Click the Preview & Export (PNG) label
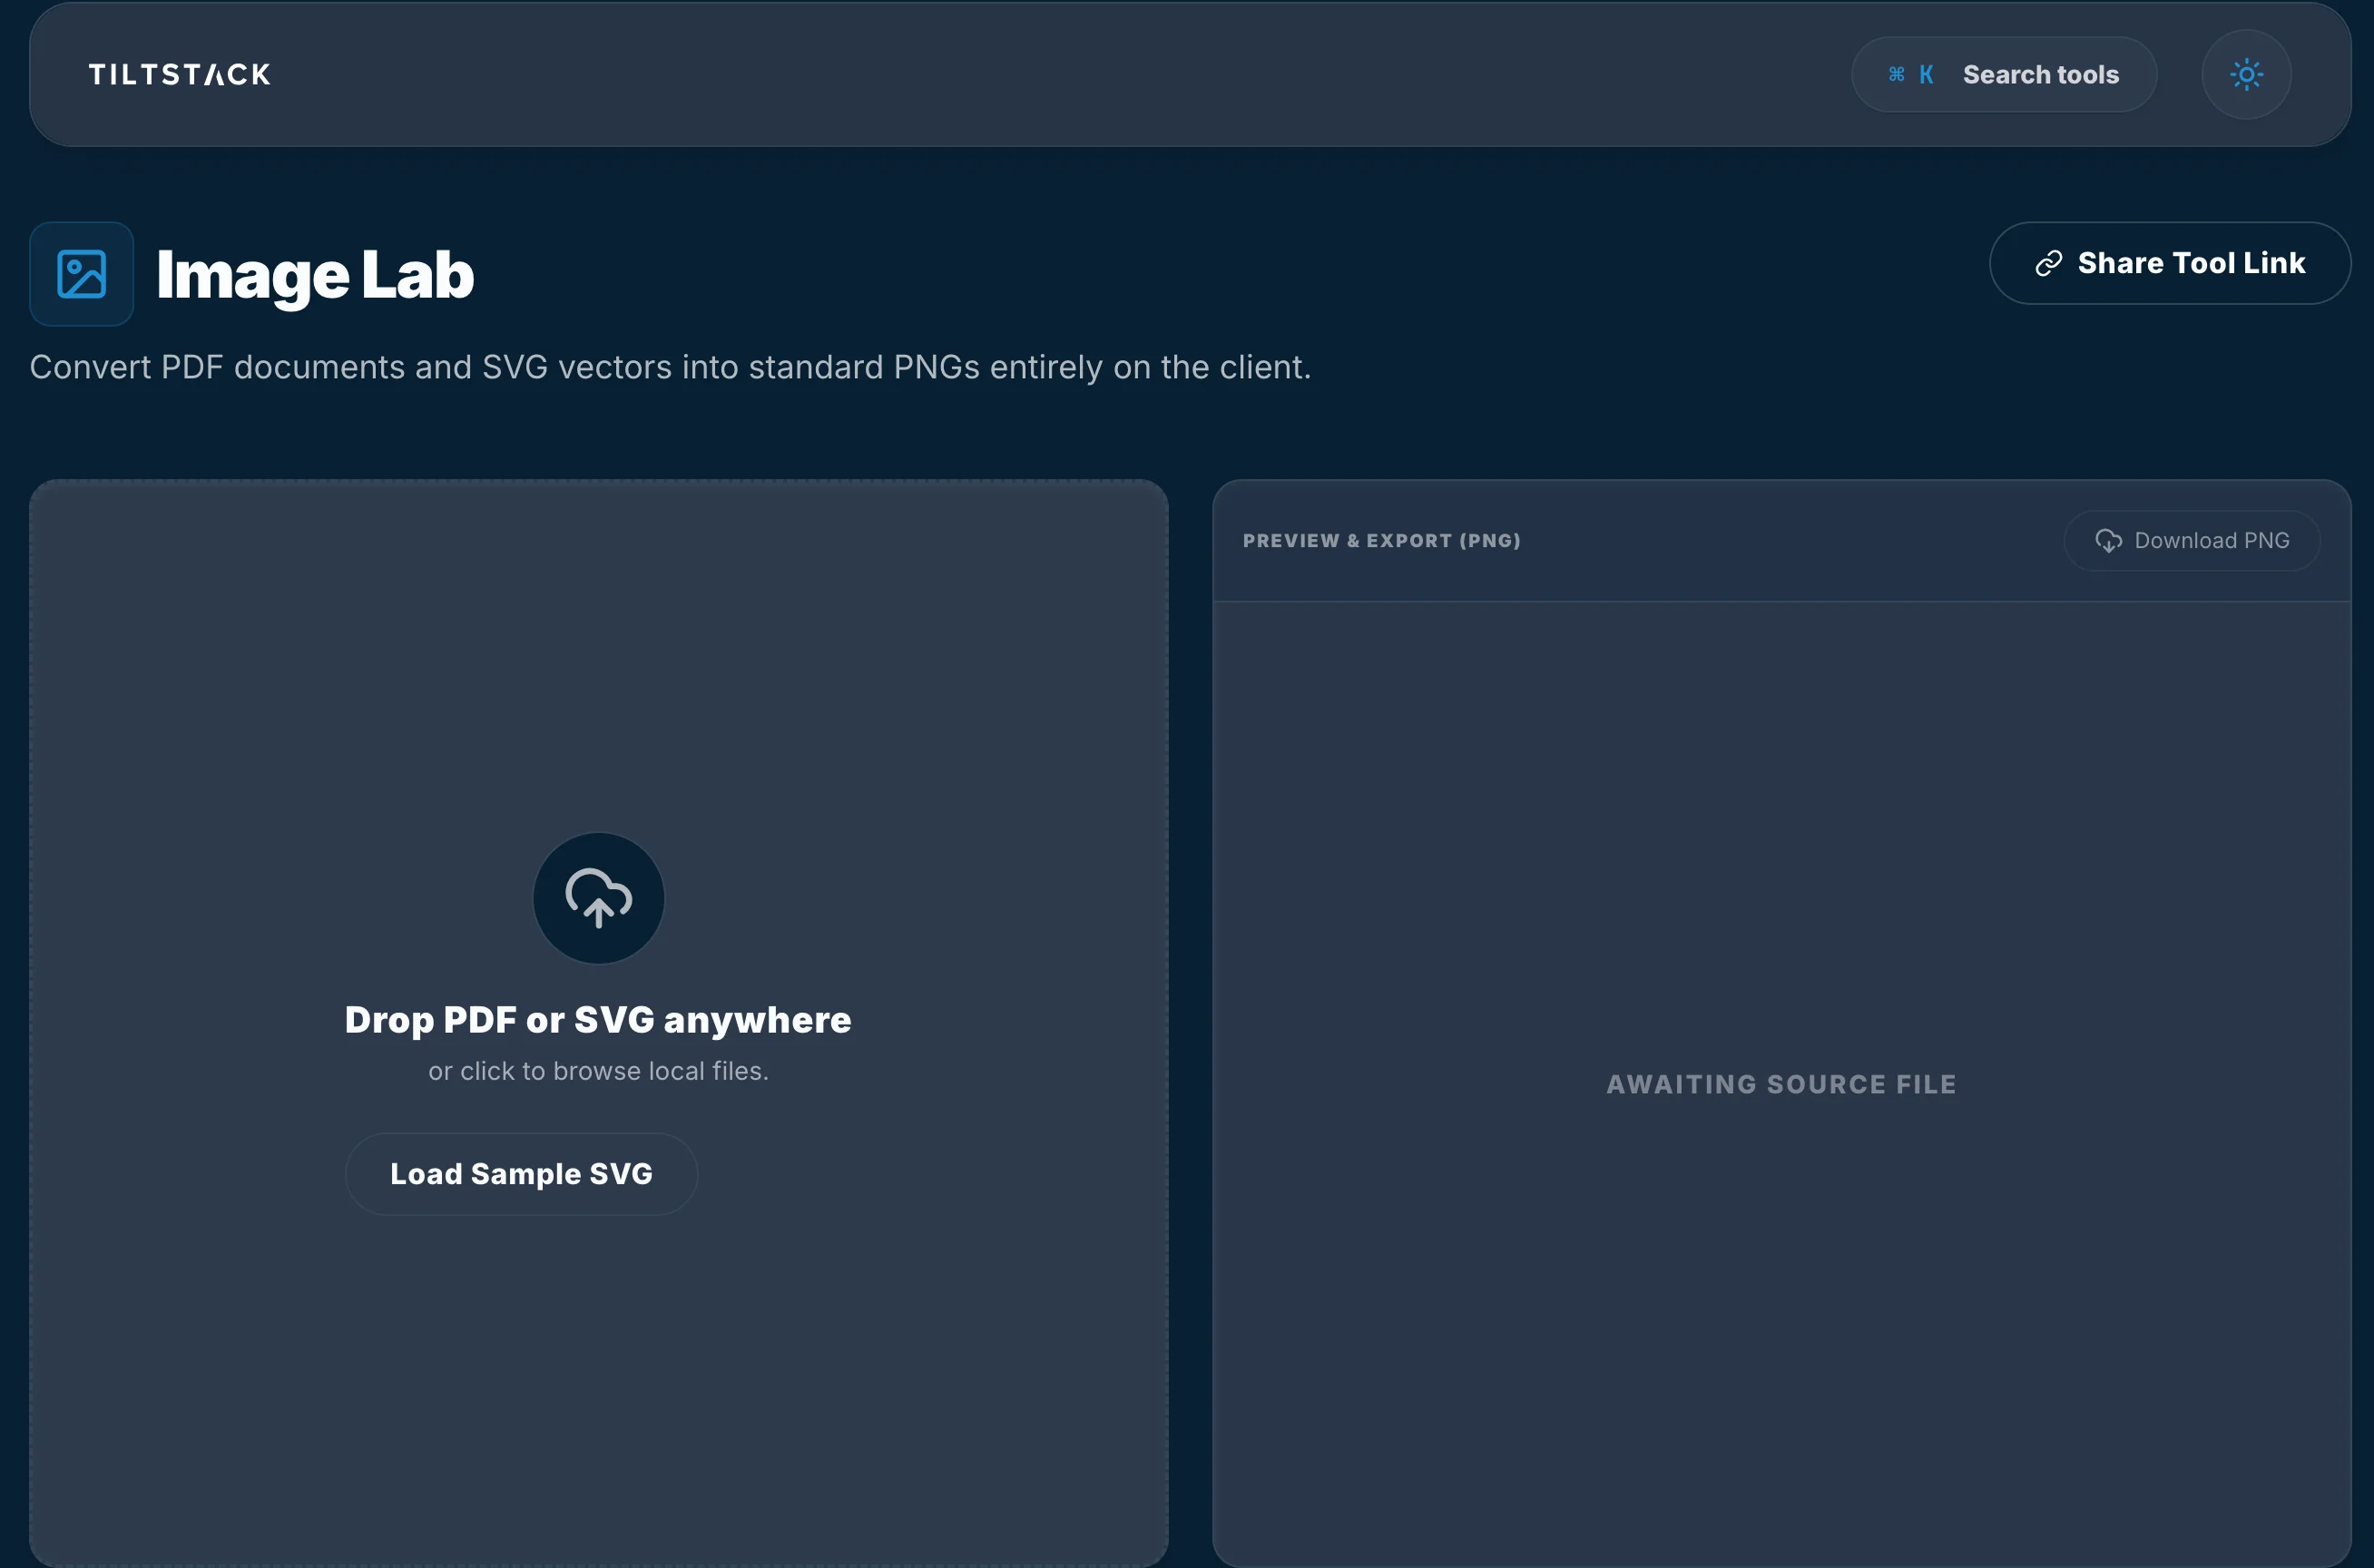Image resolution: width=2374 pixels, height=1568 pixels. (1381, 541)
